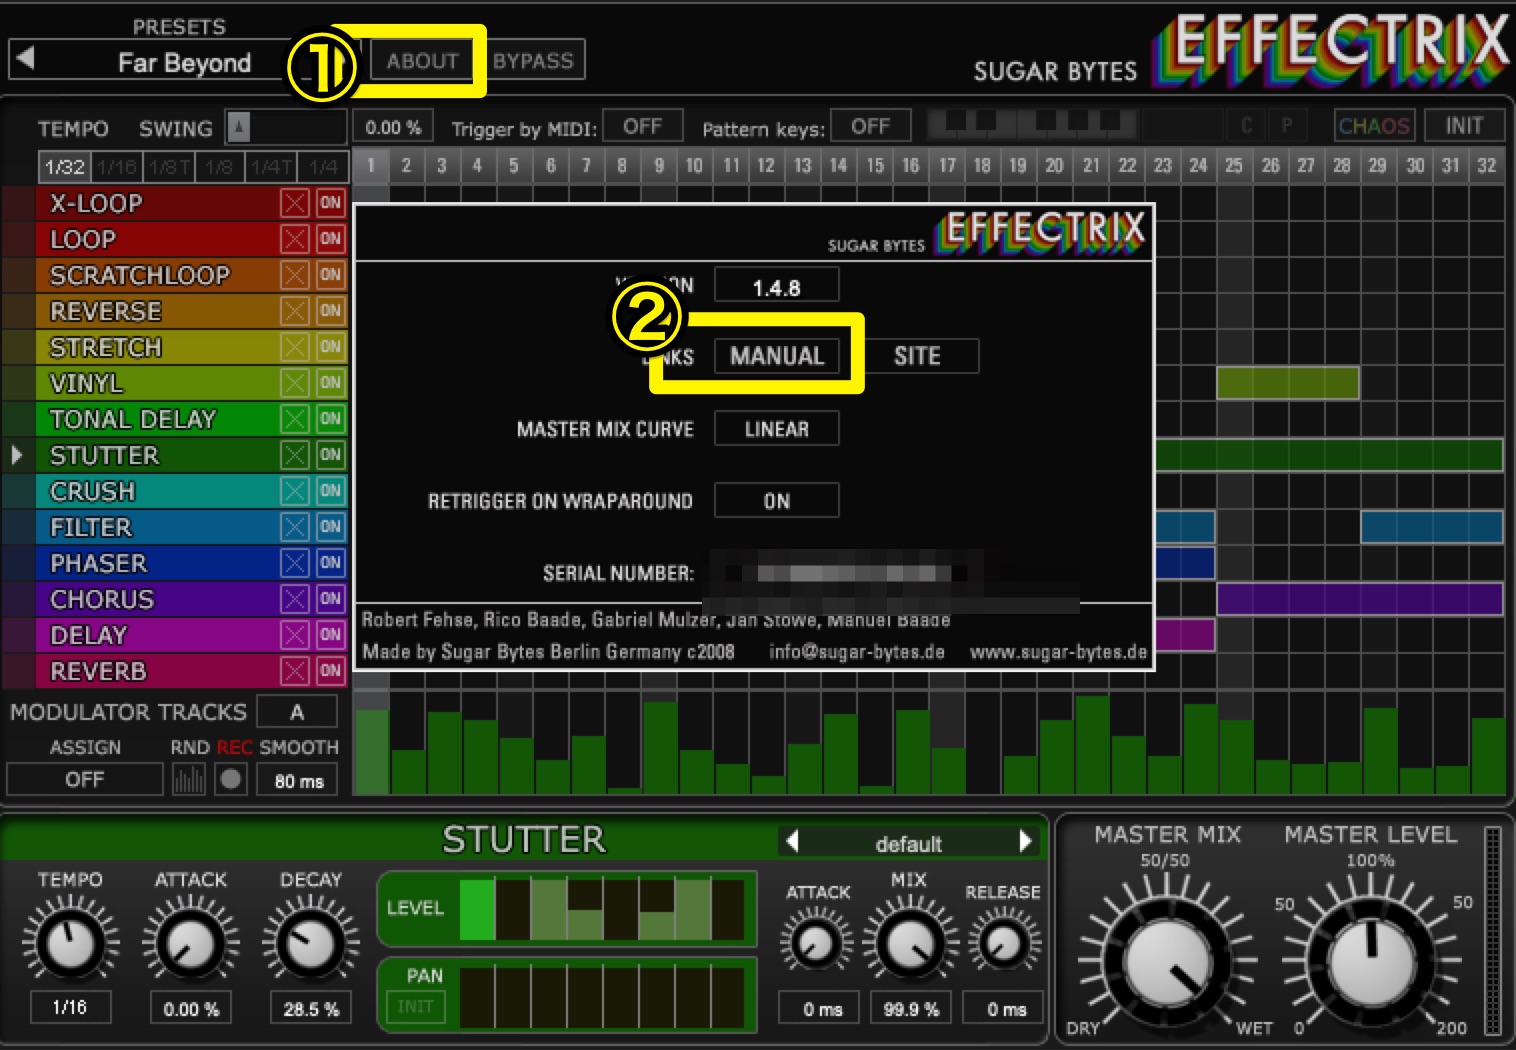Click the X clear icon on REVERB row

[294, 671]
